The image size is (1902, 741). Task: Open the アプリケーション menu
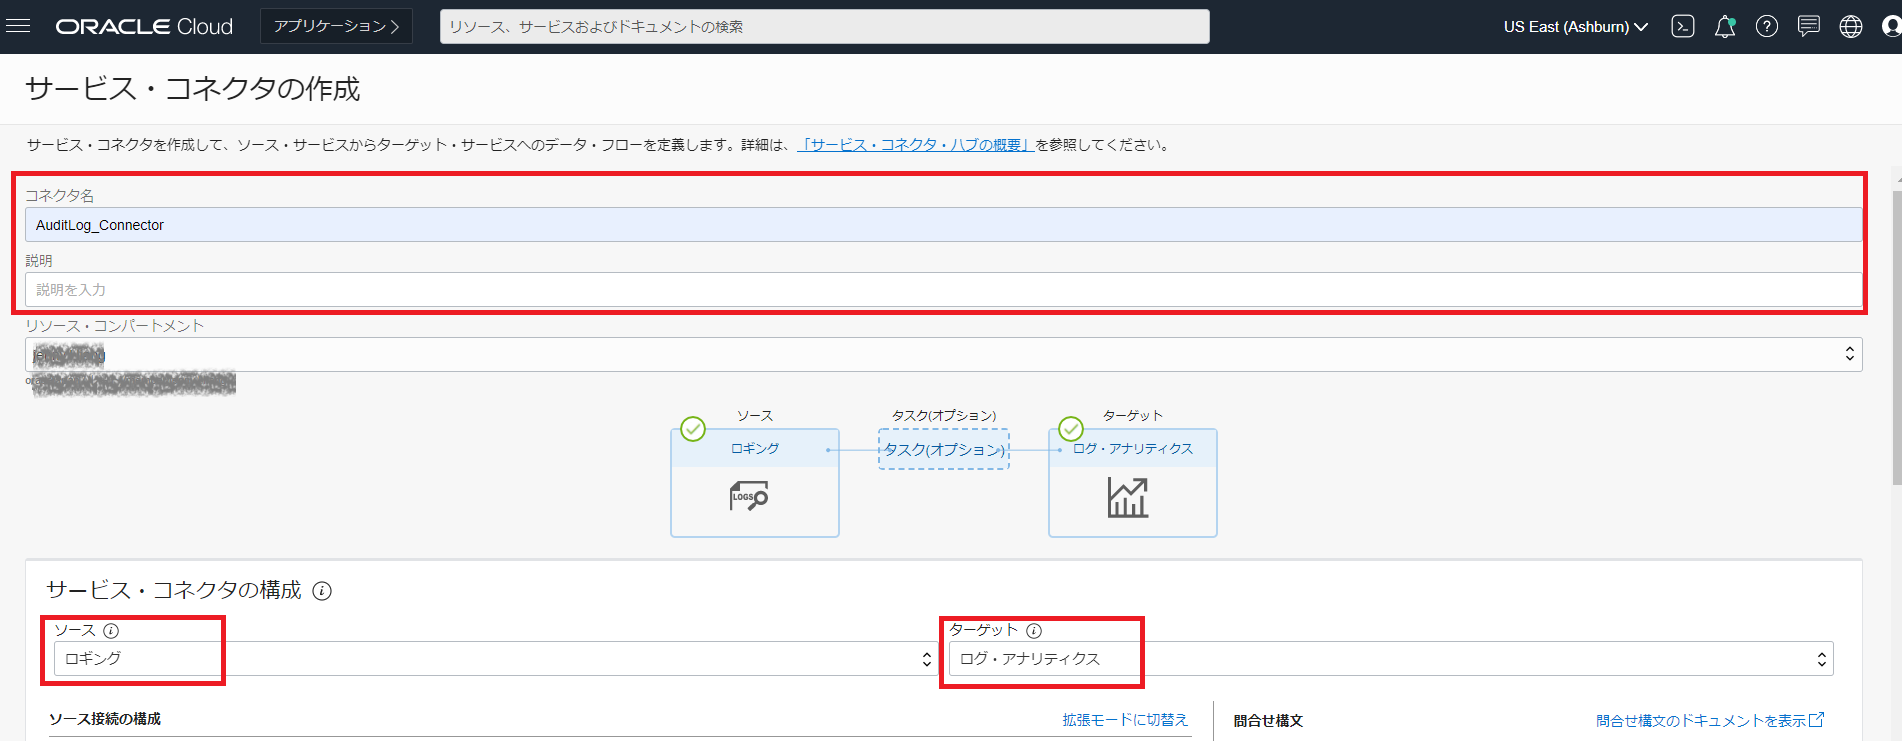coord(336,26)
